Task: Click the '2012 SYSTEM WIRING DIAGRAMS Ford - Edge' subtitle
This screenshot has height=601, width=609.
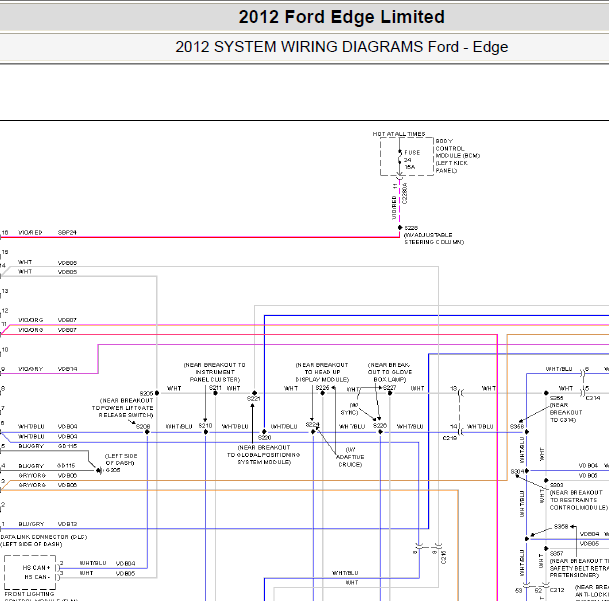Action: pyautogui.click(x=341, y=47)
